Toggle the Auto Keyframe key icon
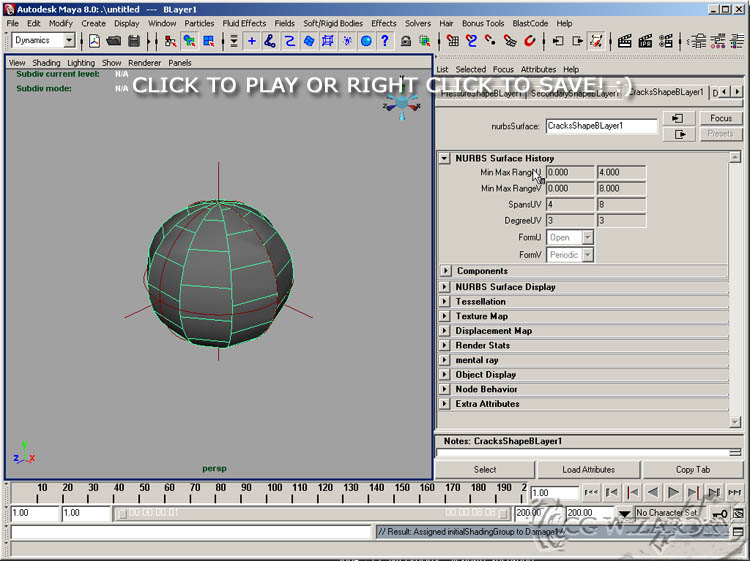 (x=719, y=513)
